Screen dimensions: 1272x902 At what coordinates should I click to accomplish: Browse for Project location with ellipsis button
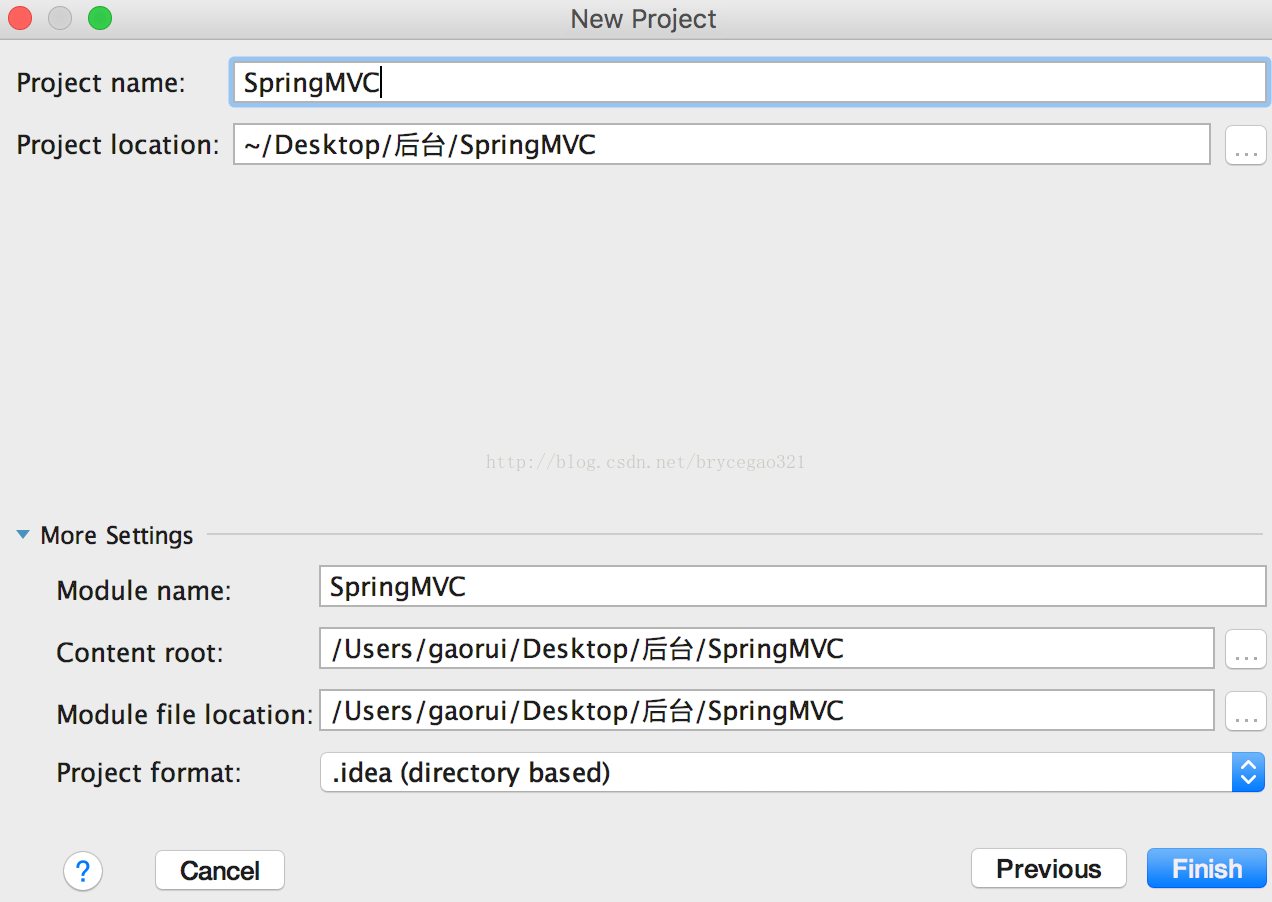[x=1245, y=146]
